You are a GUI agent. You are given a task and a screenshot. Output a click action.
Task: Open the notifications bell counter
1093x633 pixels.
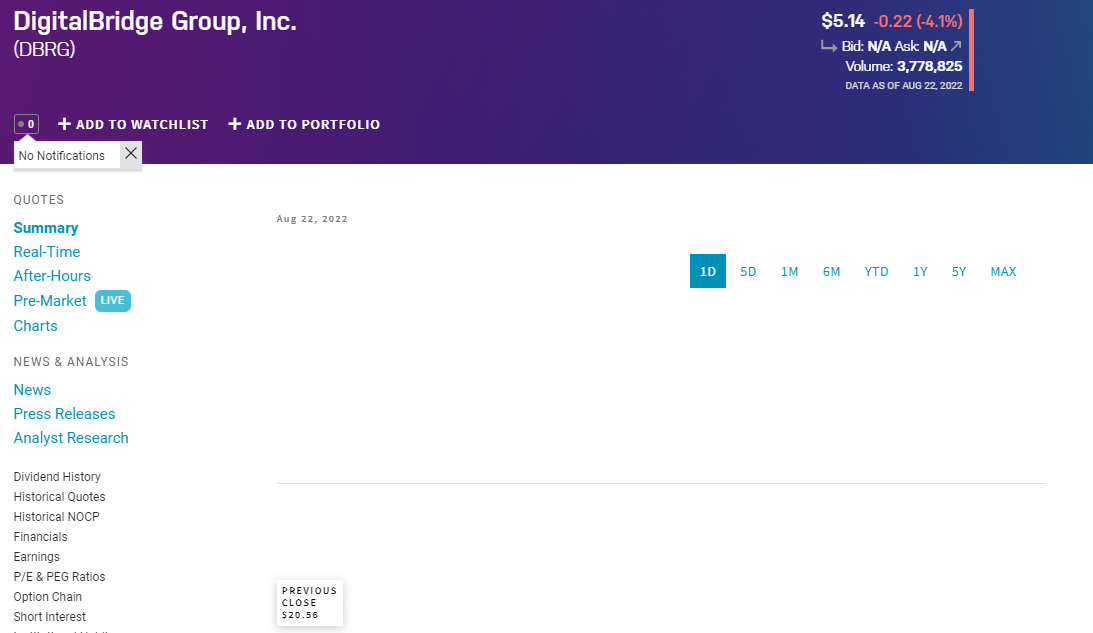click(x=26, y=125)
